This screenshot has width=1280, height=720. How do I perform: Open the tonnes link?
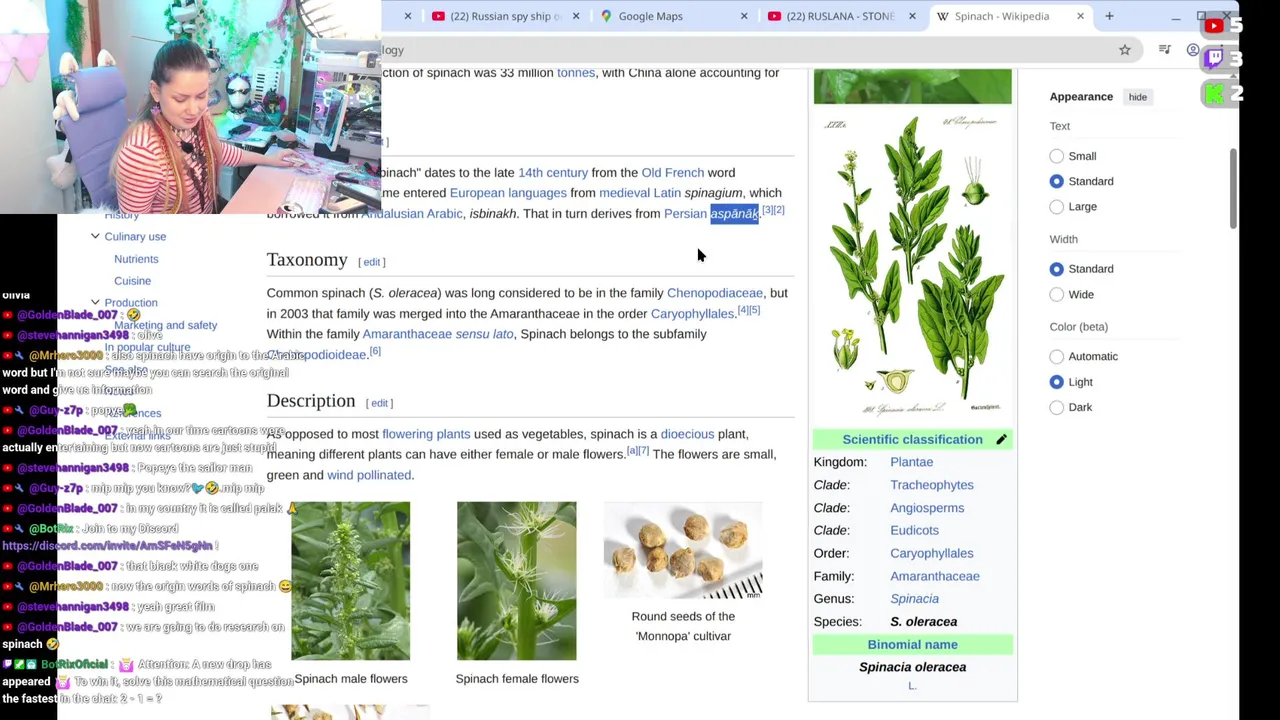point(576,73)
